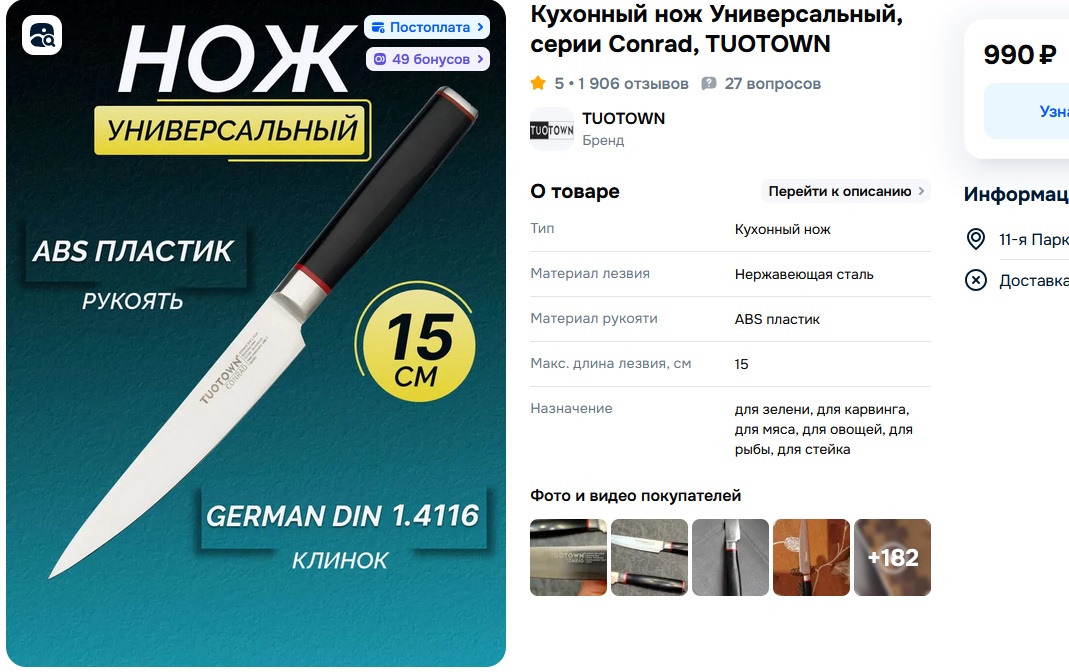This screenshot has width=1069, height=672.
Task: Click the yellow star rating icon
Action: [x=538, y=83]
